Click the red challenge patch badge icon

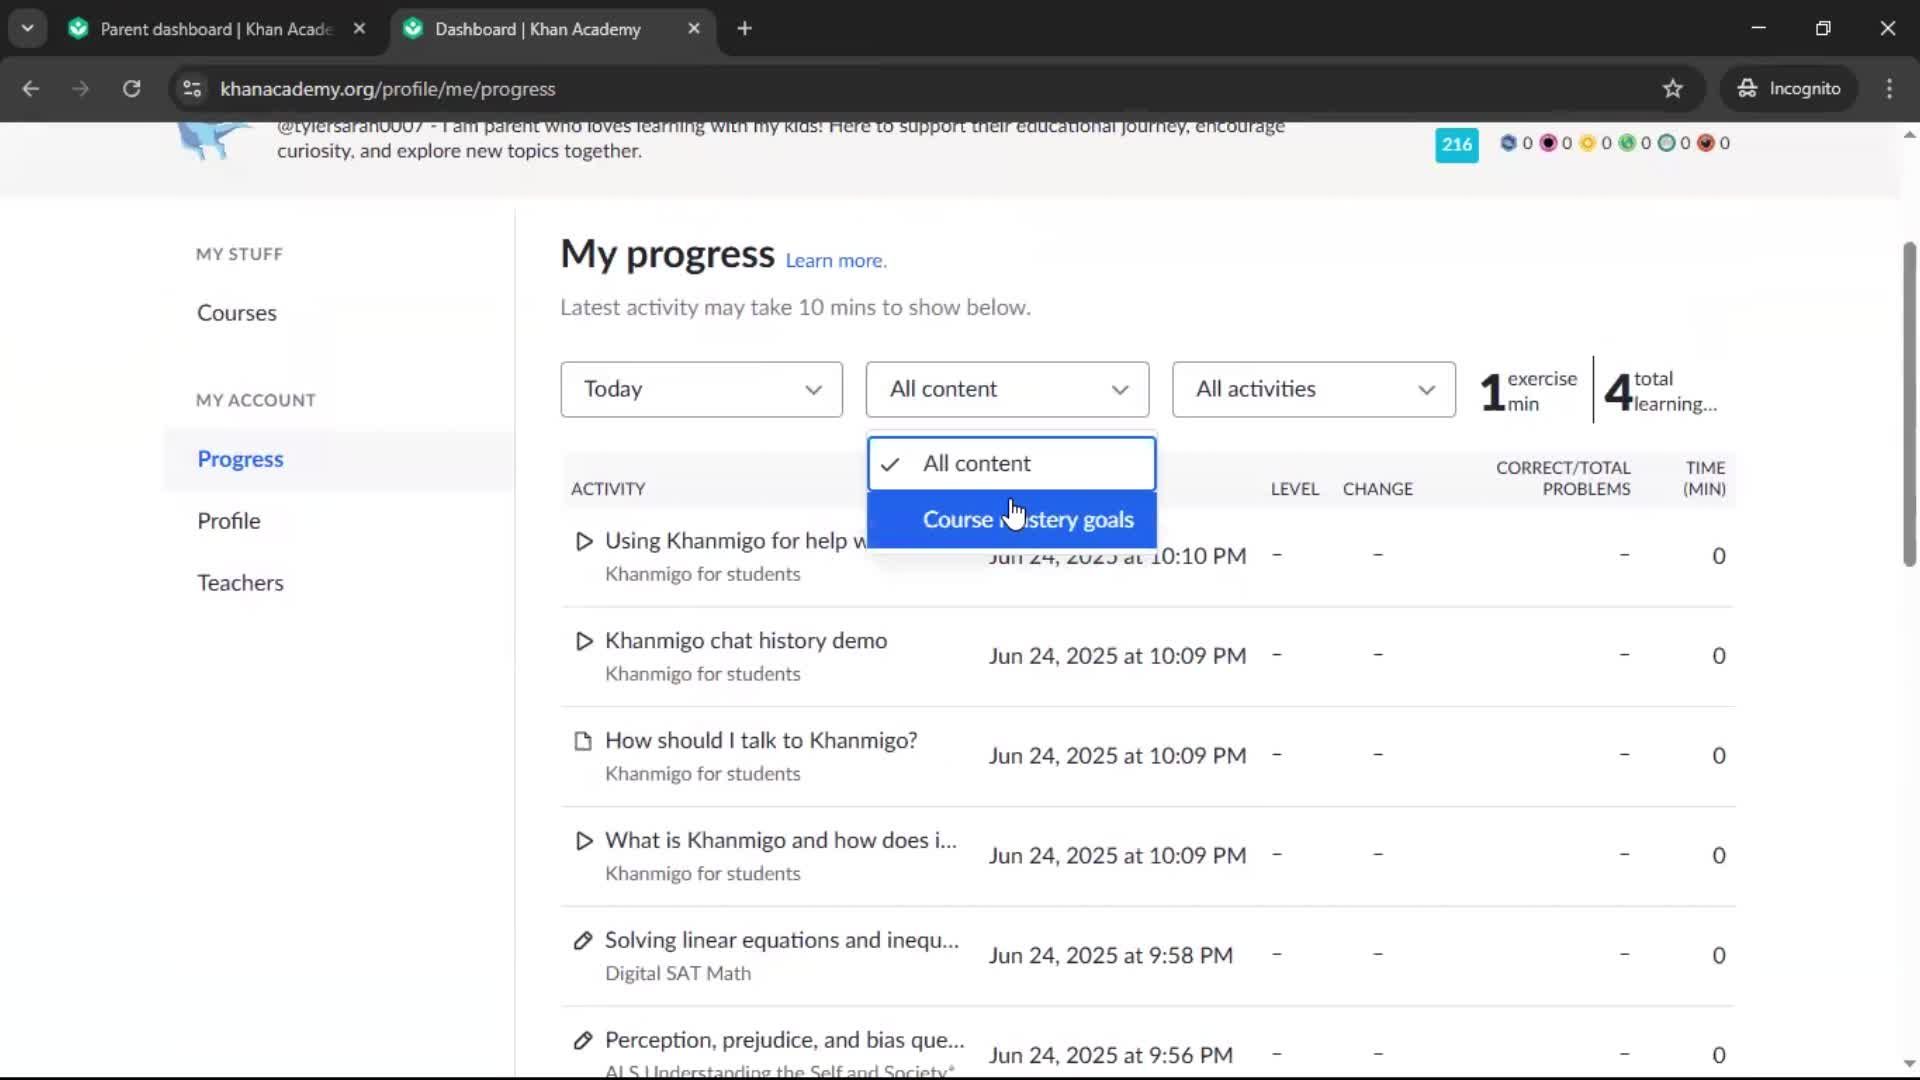[1706, 143]
